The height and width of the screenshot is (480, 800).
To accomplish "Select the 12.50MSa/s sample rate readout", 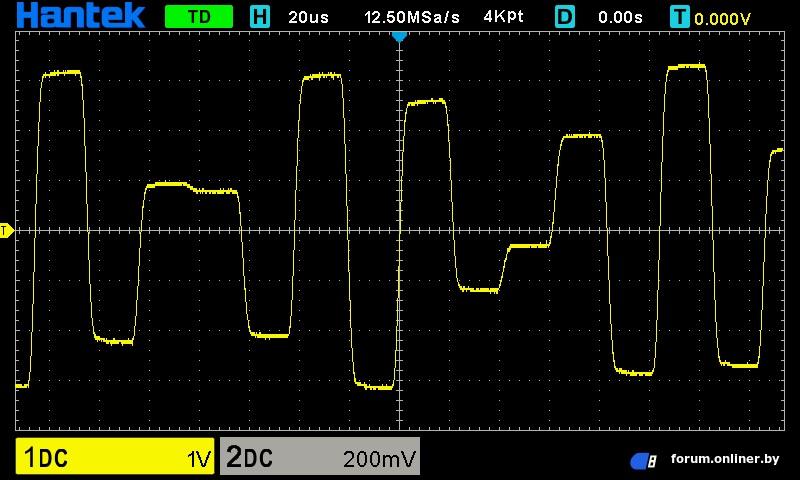I will pyautogui.click(x=411, y=17).
